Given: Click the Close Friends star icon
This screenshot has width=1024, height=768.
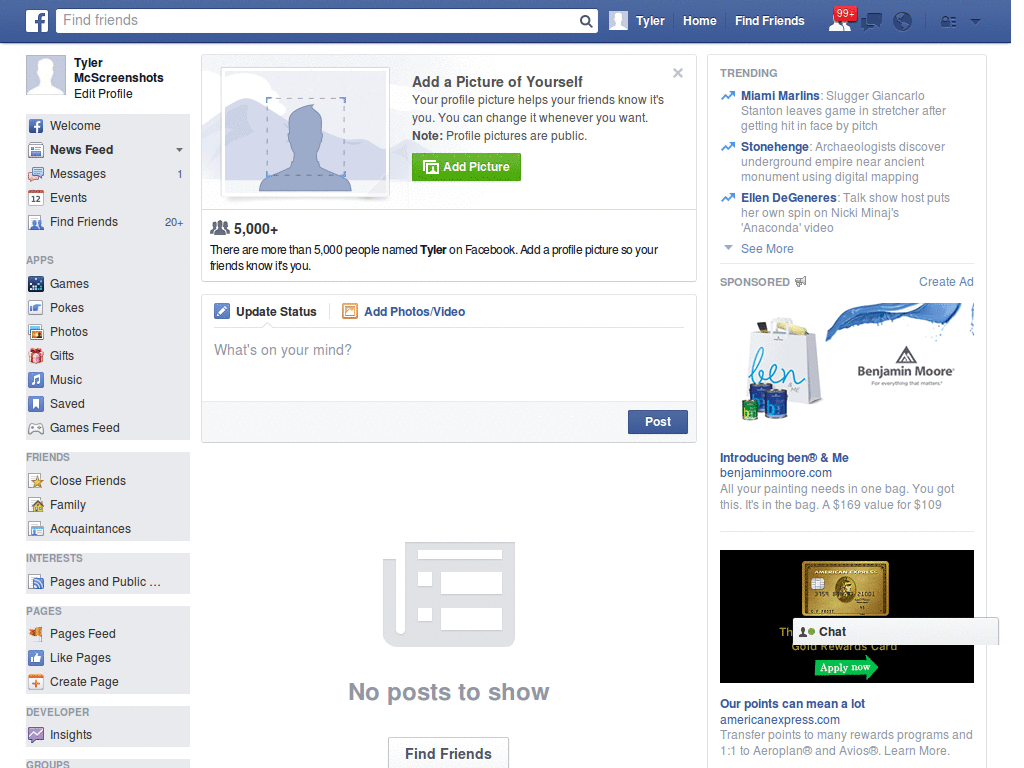Looking at the screenshot, I should (x=36, y=481).
